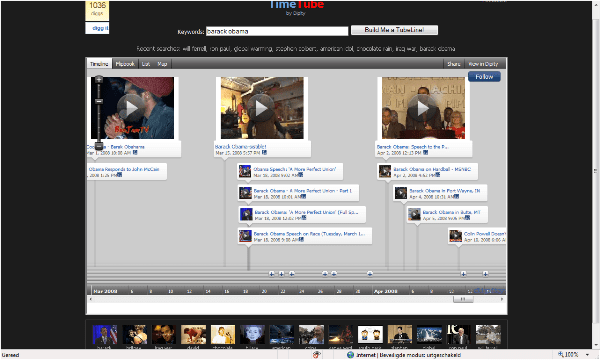600x360 pixels.
Task: Click the 'chocolate rain' recent search
Action: click(373, 49)
